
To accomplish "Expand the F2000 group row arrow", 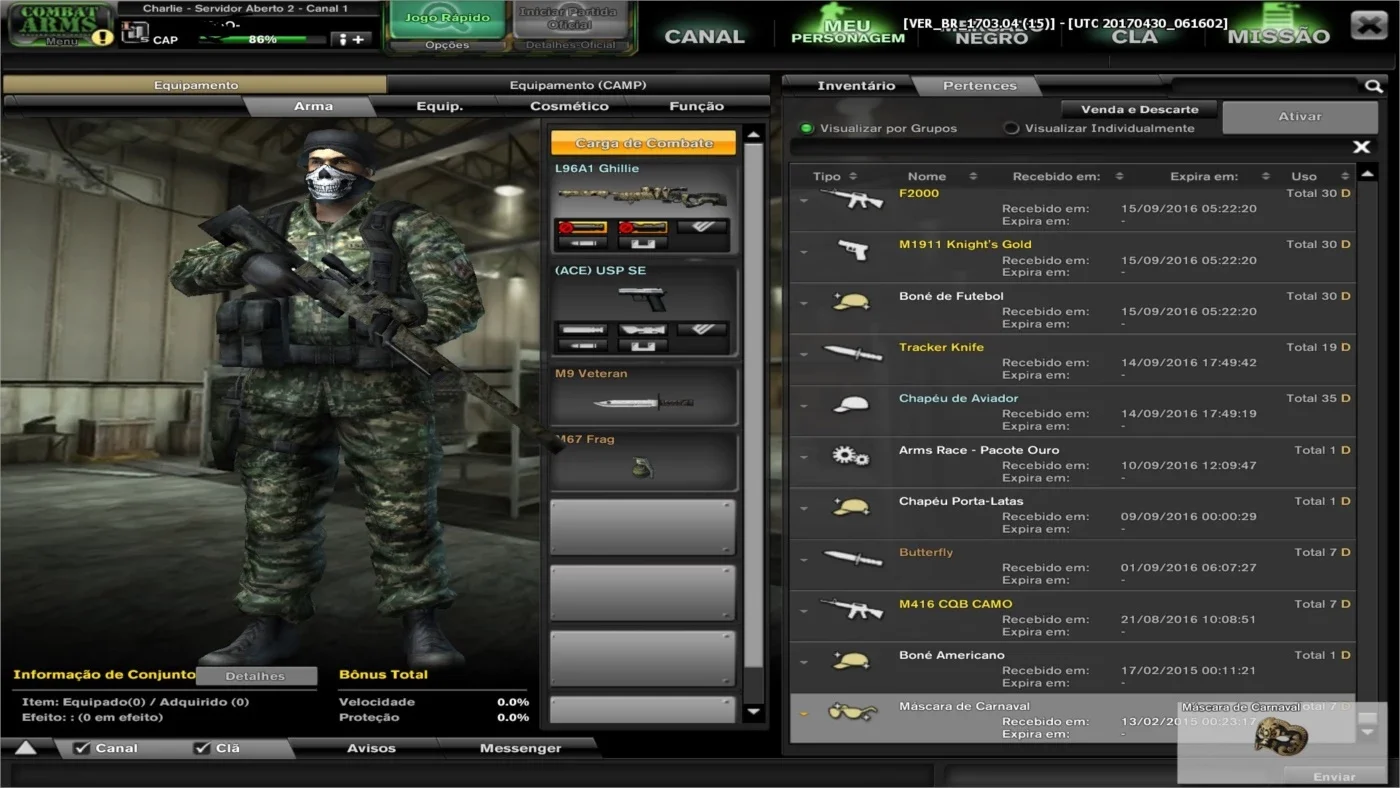I will coord(804,200).
